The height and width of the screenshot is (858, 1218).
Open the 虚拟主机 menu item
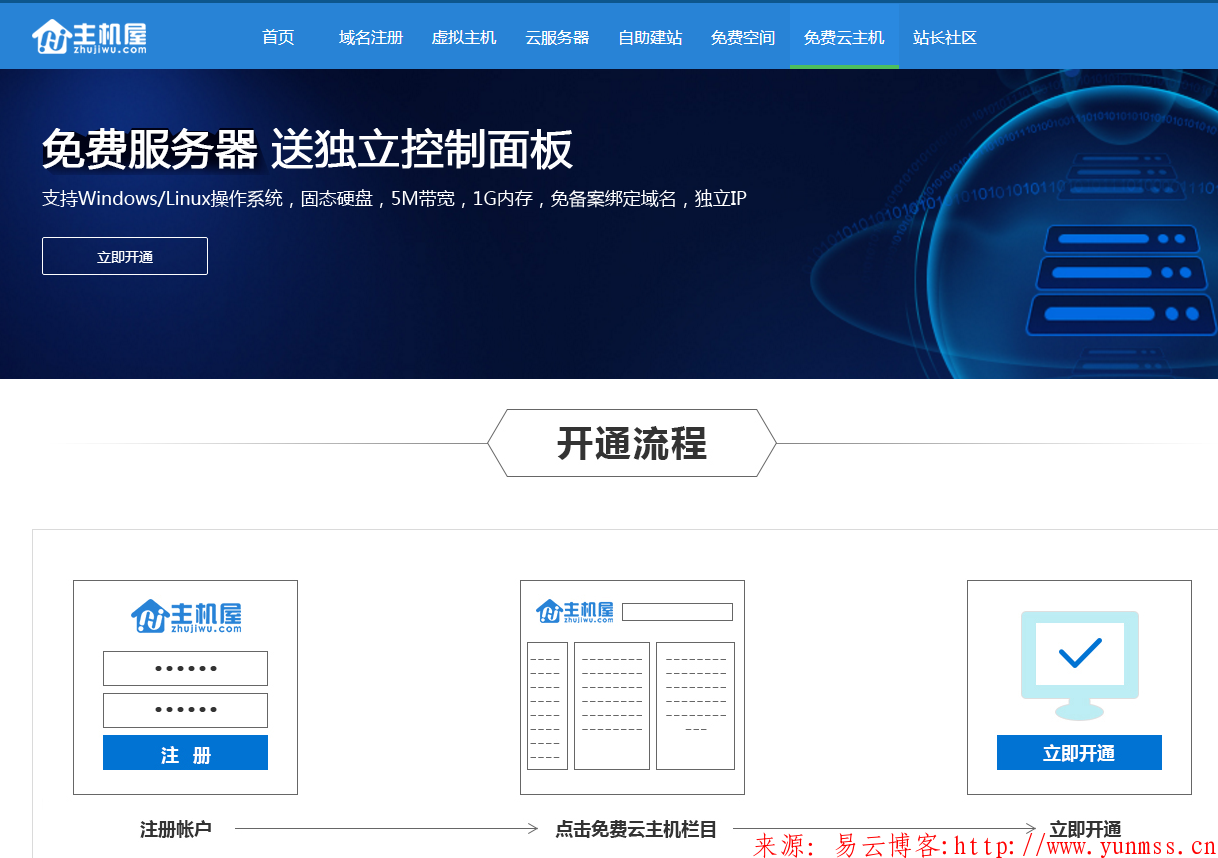click(x=464, y=38)
